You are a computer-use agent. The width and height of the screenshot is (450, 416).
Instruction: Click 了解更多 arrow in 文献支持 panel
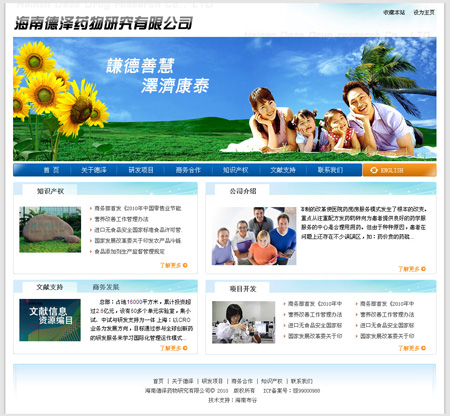(185, 348)
